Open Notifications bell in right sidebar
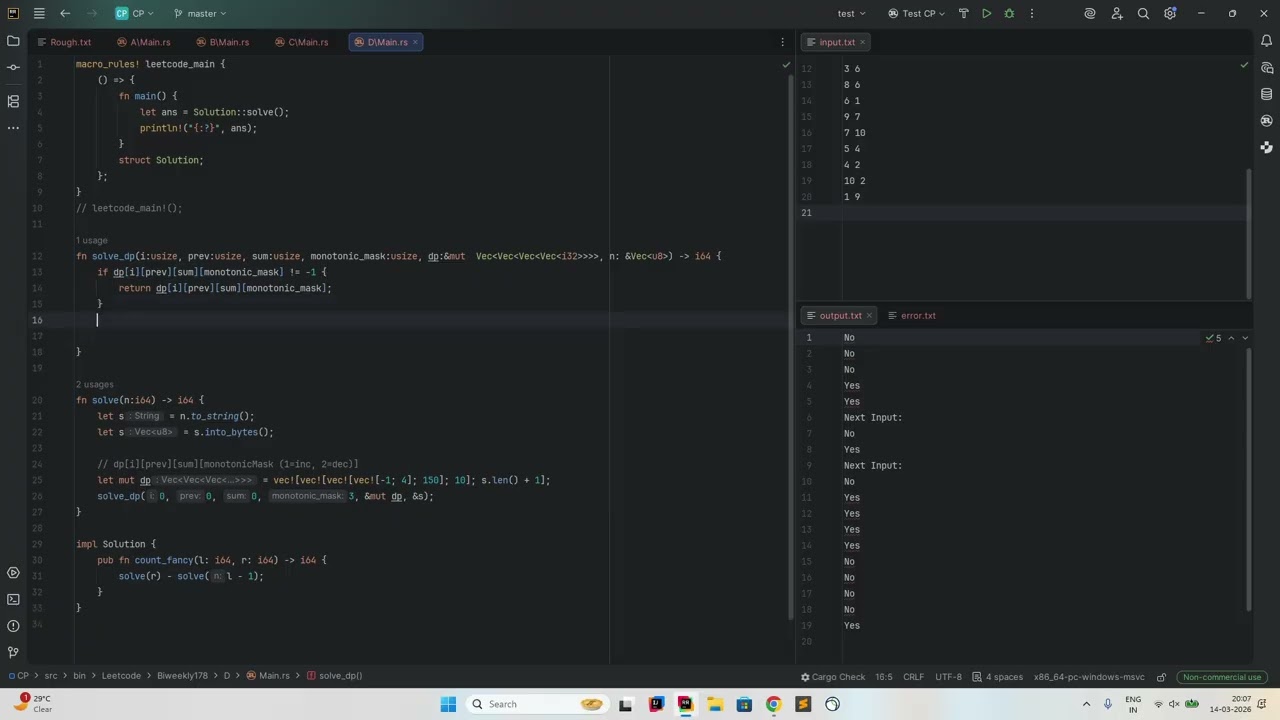 [x=1267, y=41]
